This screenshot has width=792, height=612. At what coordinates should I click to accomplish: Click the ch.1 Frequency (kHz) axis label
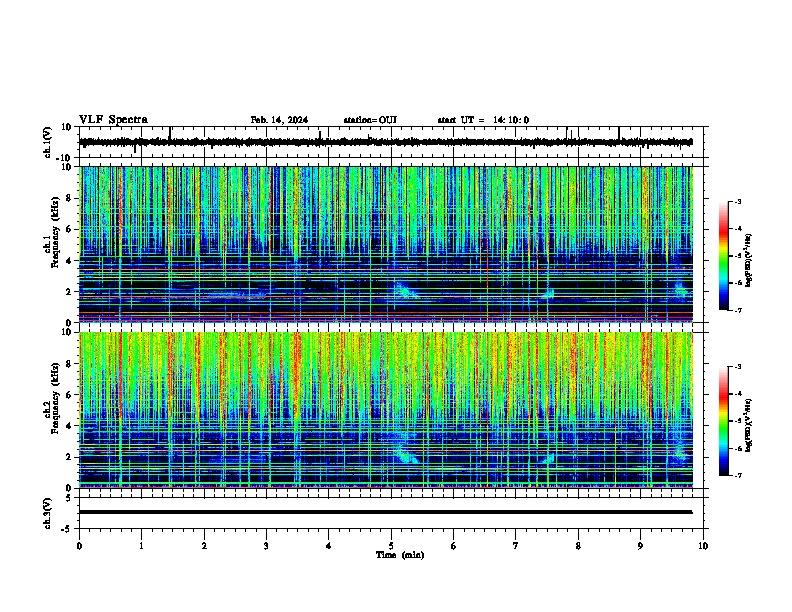(51, 232)
